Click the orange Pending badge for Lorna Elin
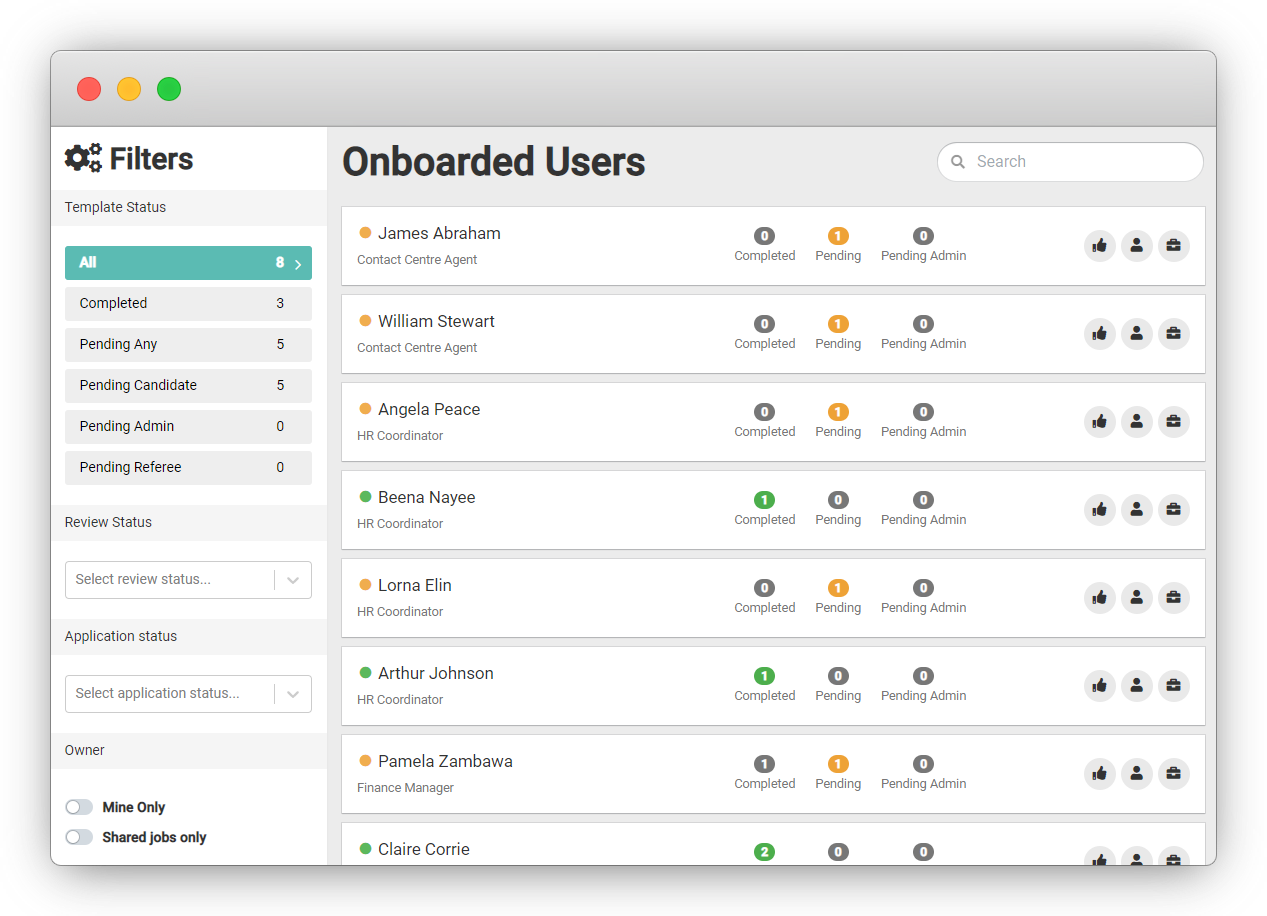 point(838,588)
